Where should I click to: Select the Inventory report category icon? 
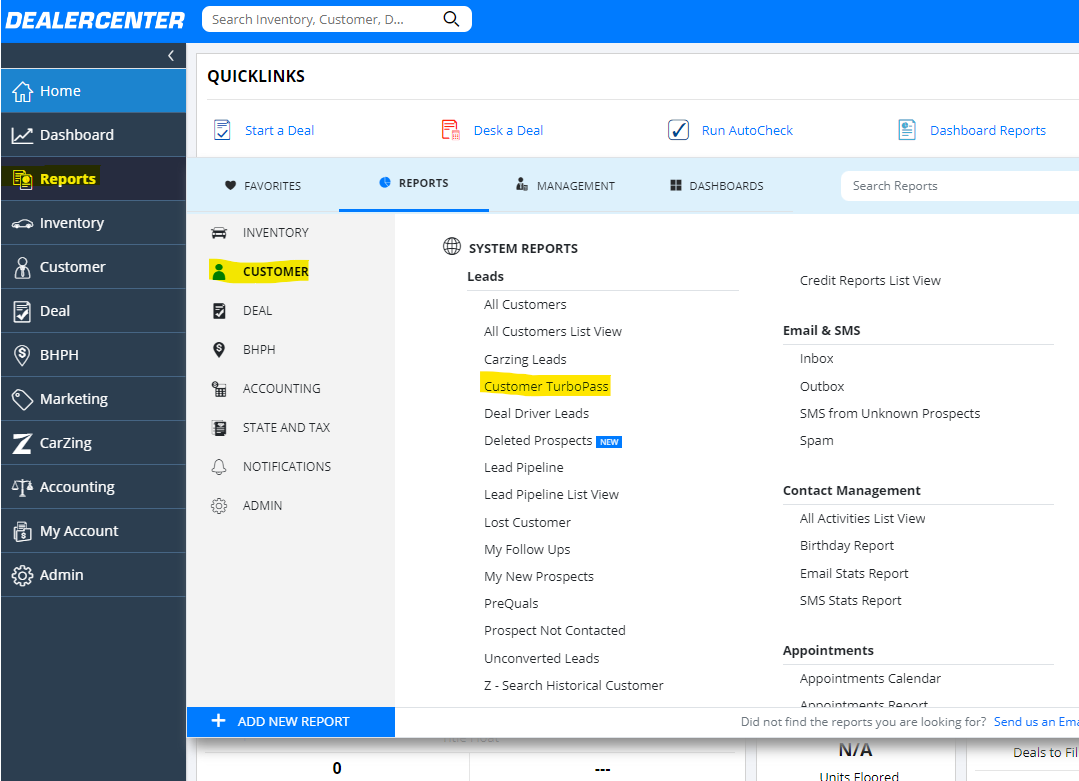(x=219, y=232)
